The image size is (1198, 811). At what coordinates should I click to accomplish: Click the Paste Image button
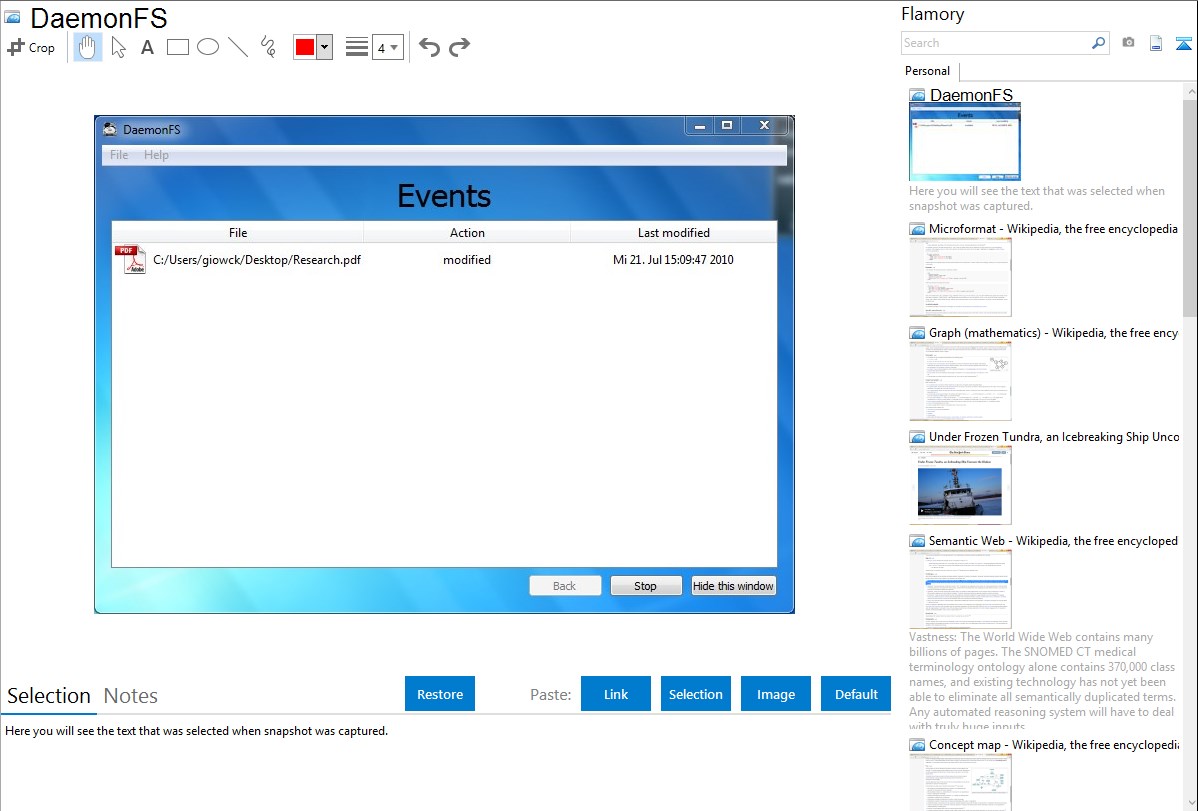(775, 694)
